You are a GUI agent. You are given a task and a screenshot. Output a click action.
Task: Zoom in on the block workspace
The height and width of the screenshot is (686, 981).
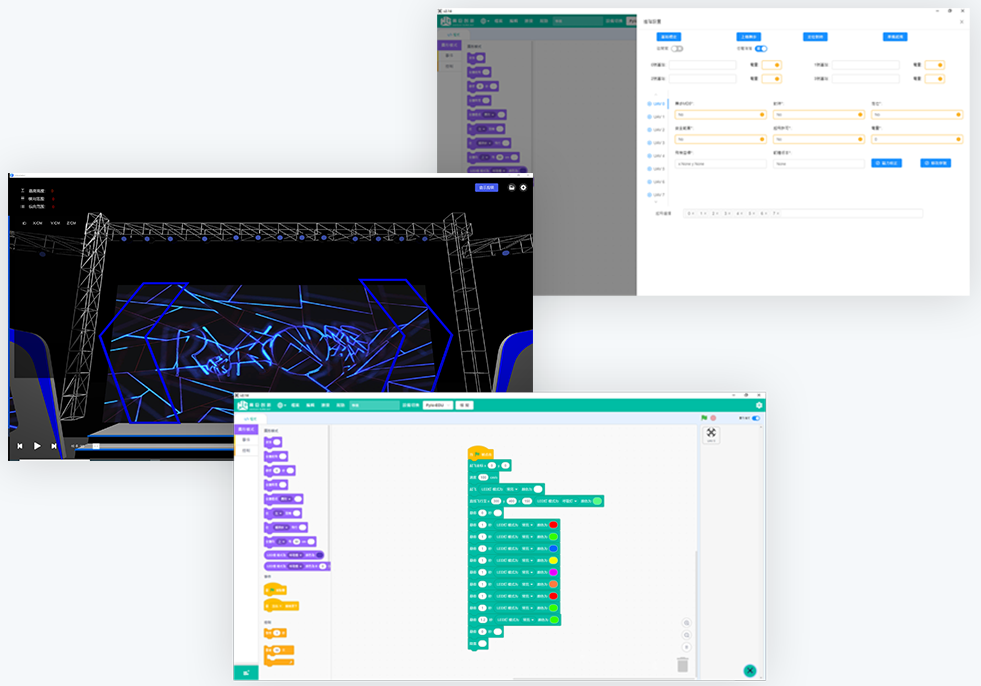click(x=687, y=623)
